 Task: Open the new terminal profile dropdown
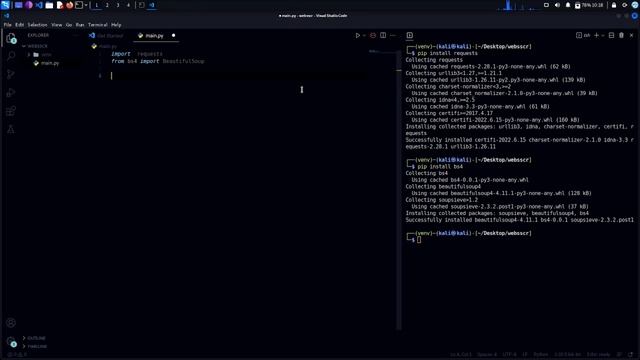coord(603,36)
